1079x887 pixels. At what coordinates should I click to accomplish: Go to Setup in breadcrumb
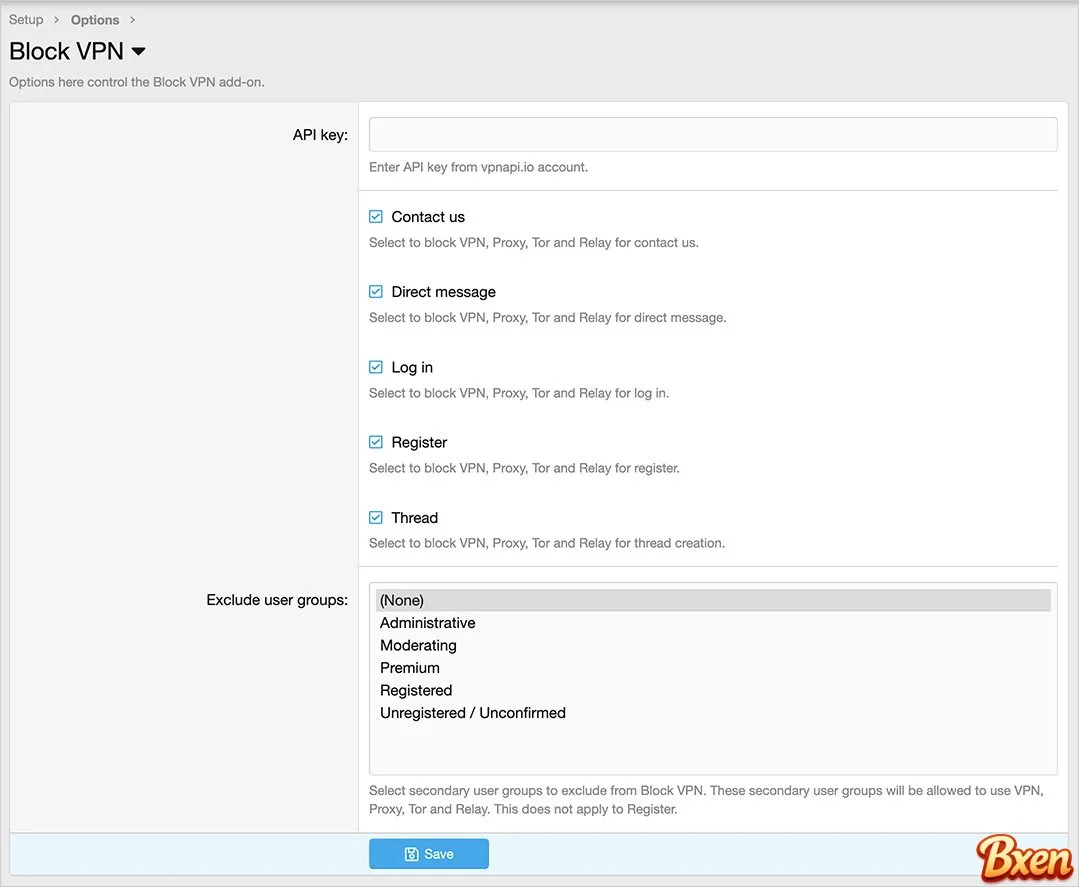coord(27,20)
